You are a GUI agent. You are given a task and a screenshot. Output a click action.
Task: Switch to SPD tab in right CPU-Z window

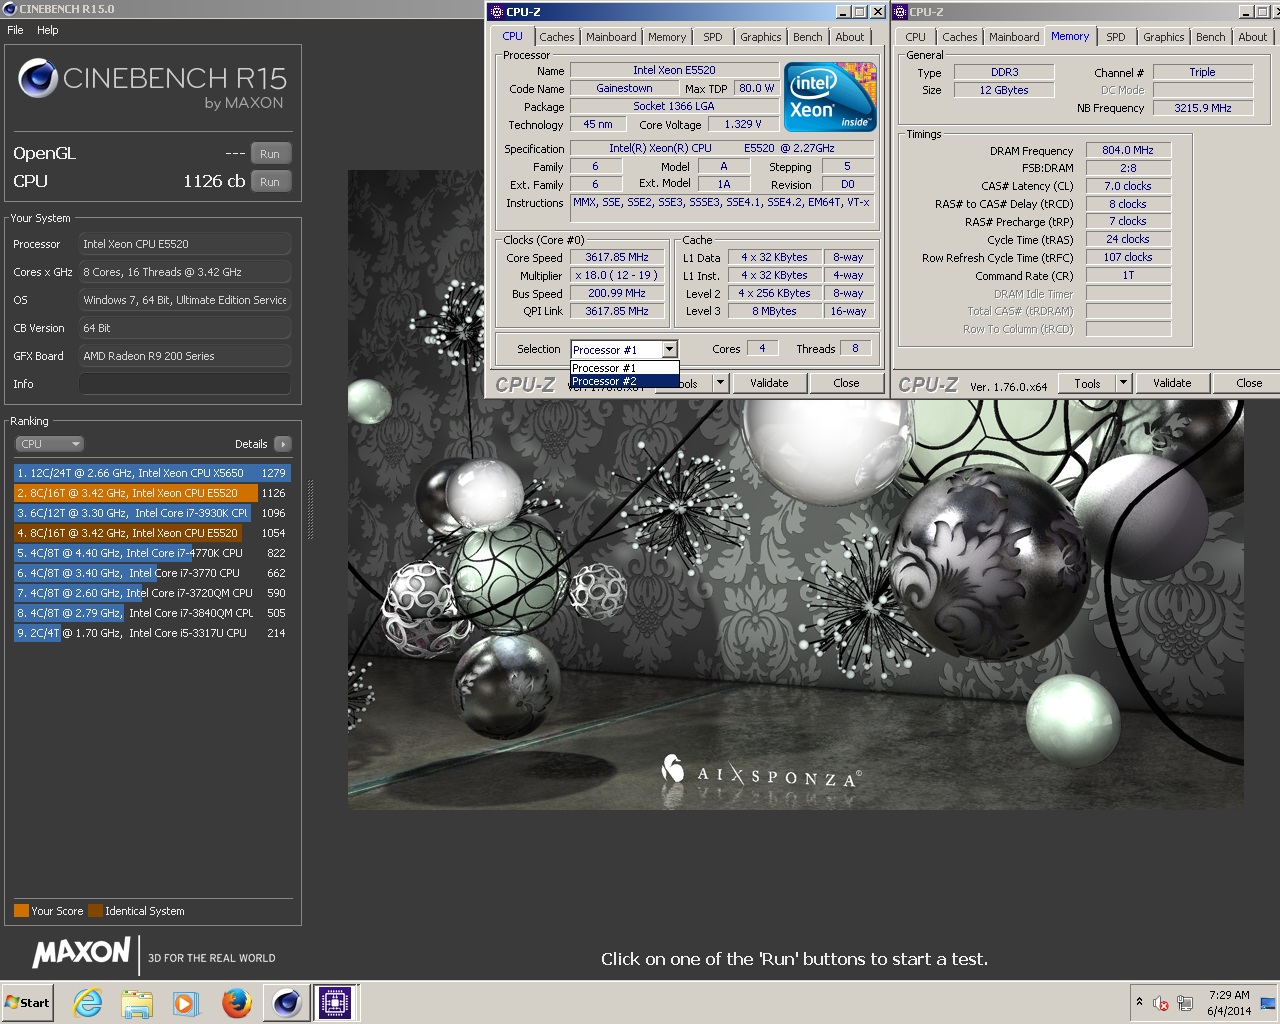tap(1116, 37)
